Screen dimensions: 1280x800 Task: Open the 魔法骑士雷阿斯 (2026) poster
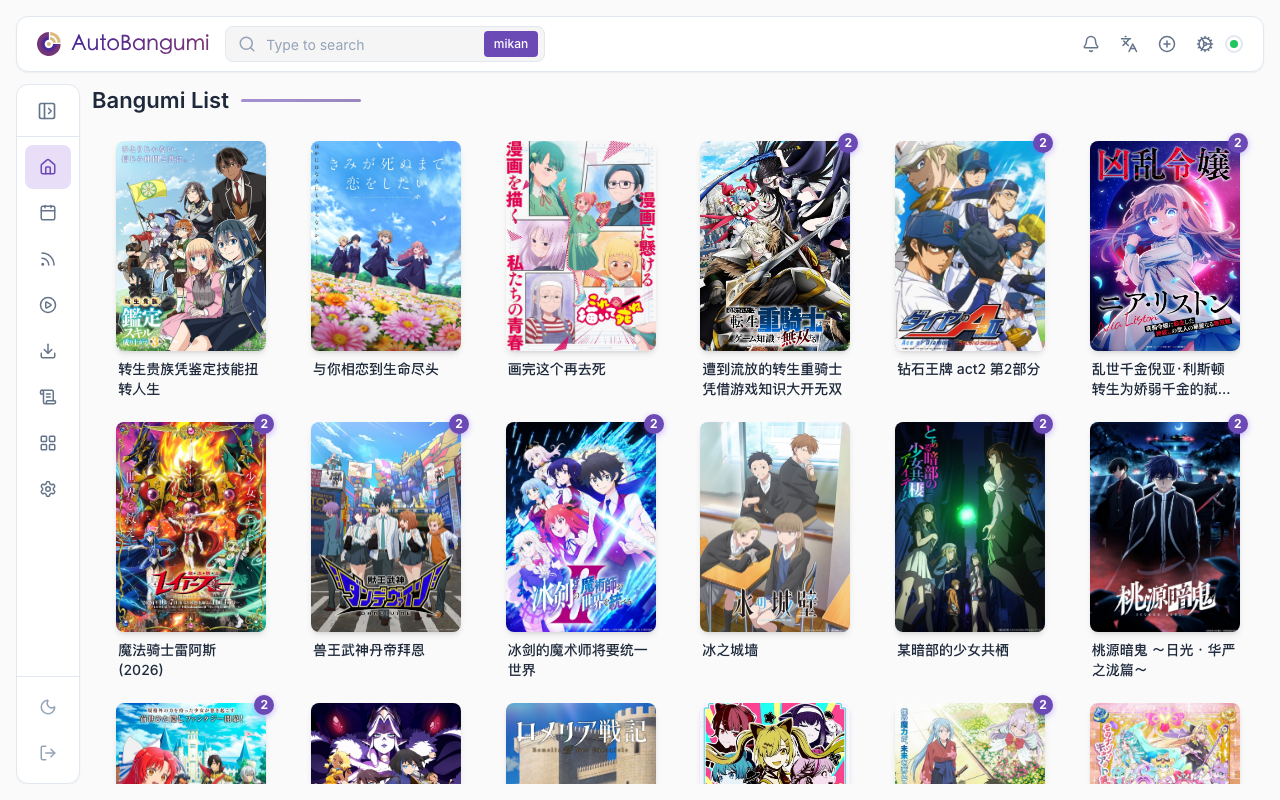pos(191,527)
